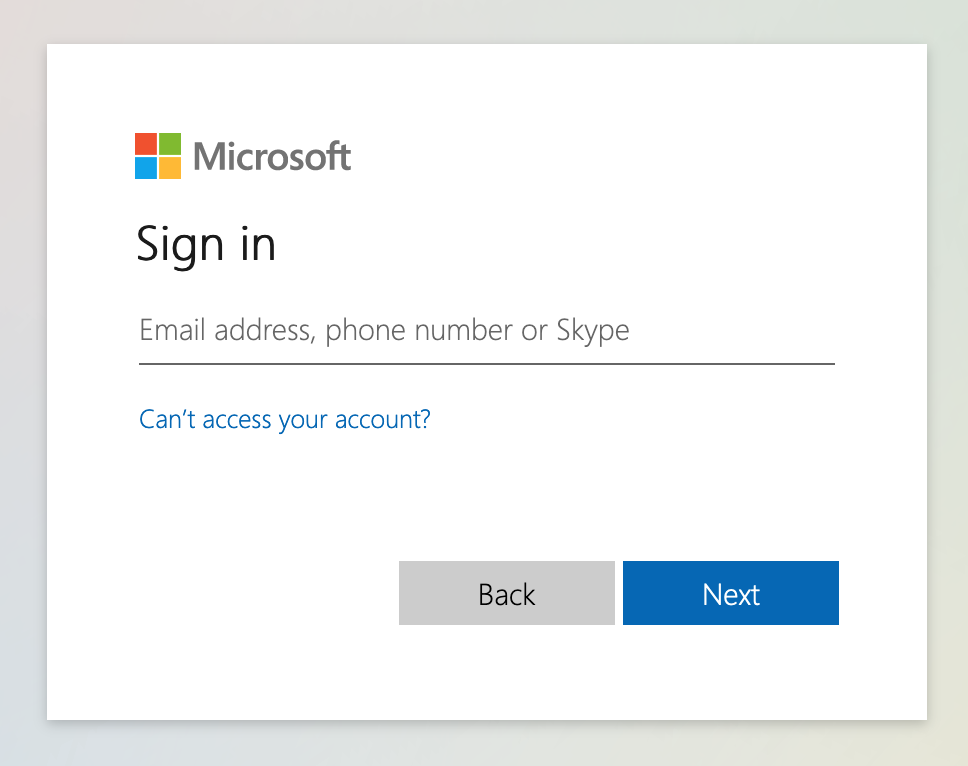Click the underline of the sign-in input
This screenshot has height=766, width=968.
pyautogui.click(x=486, y=364)
